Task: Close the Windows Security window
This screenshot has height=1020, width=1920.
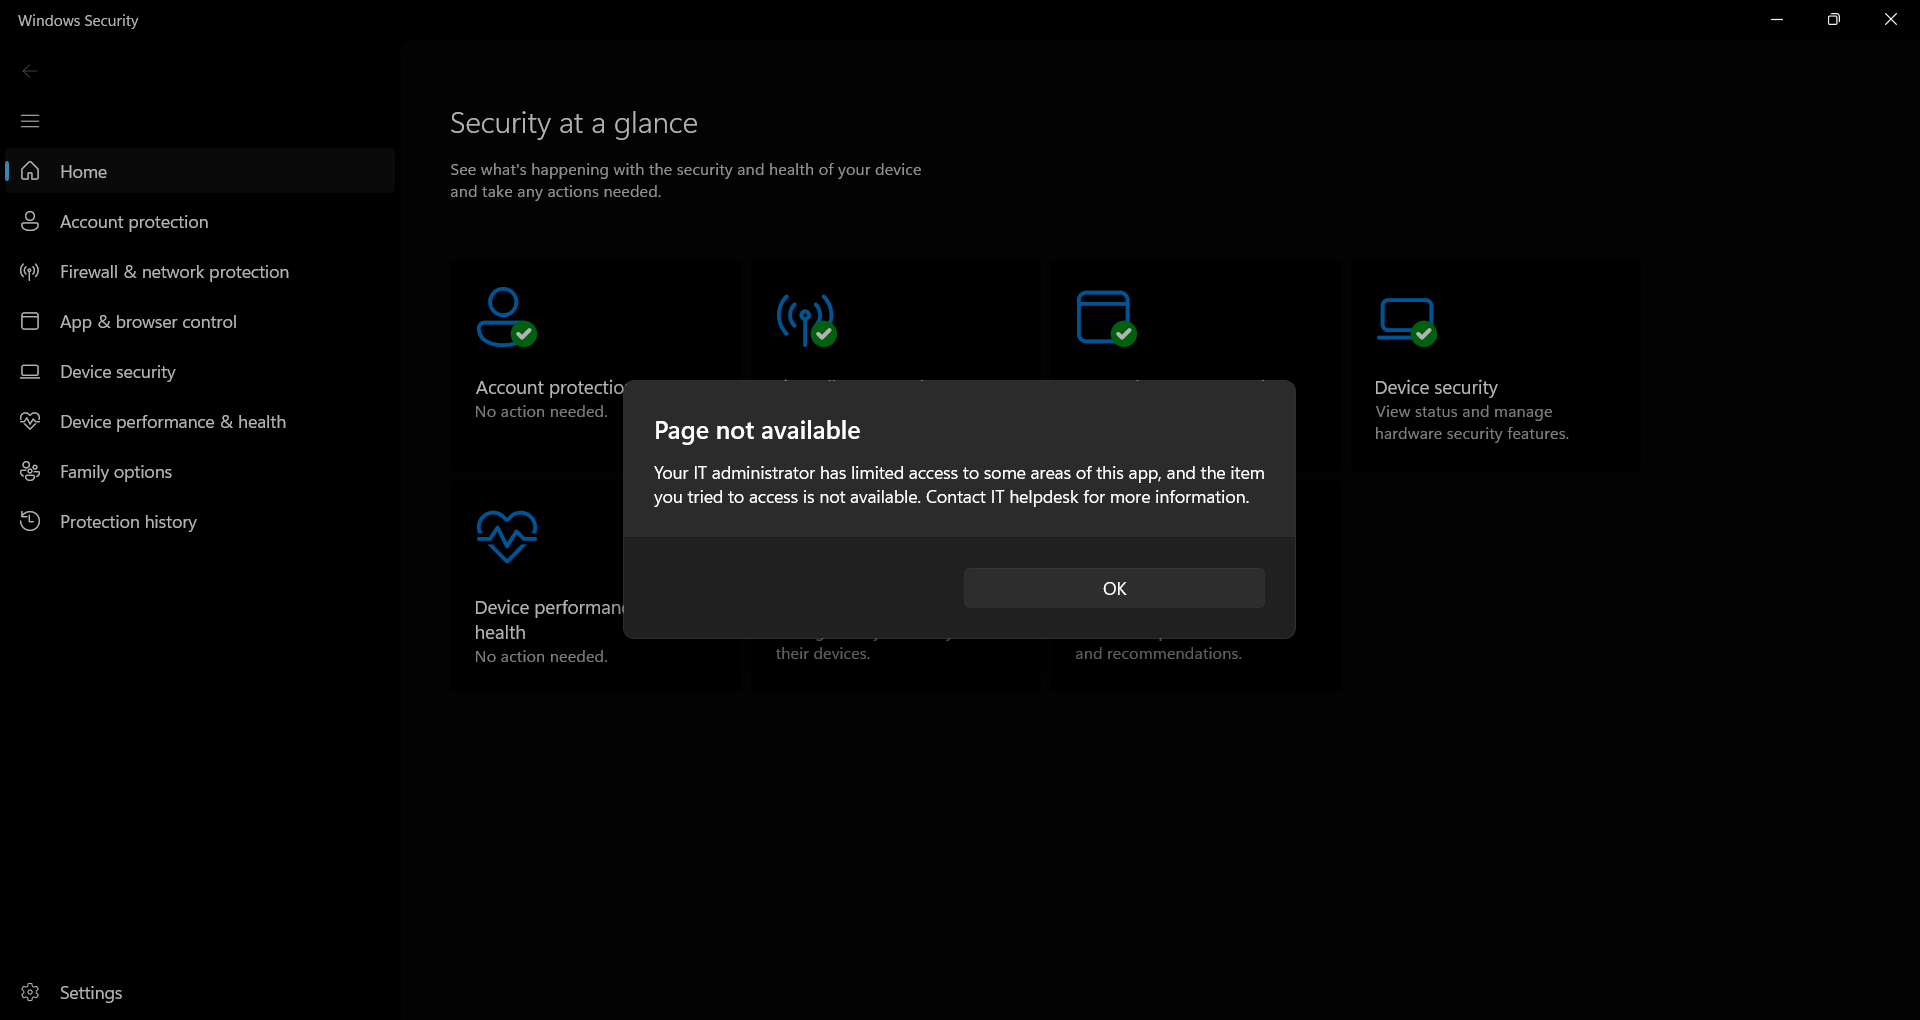Action: pos(1891,20)
